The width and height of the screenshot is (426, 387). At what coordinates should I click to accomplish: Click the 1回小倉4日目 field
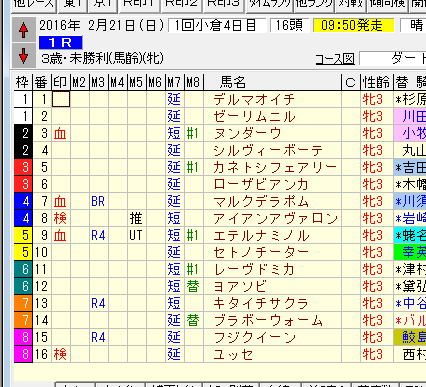217,25
